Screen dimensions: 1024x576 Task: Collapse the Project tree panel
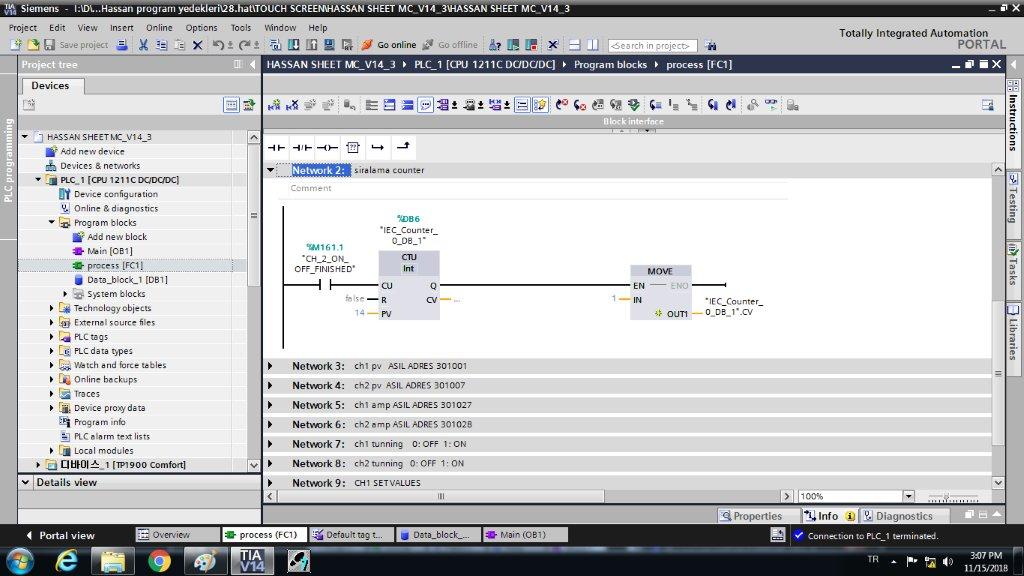pos(253,64)
